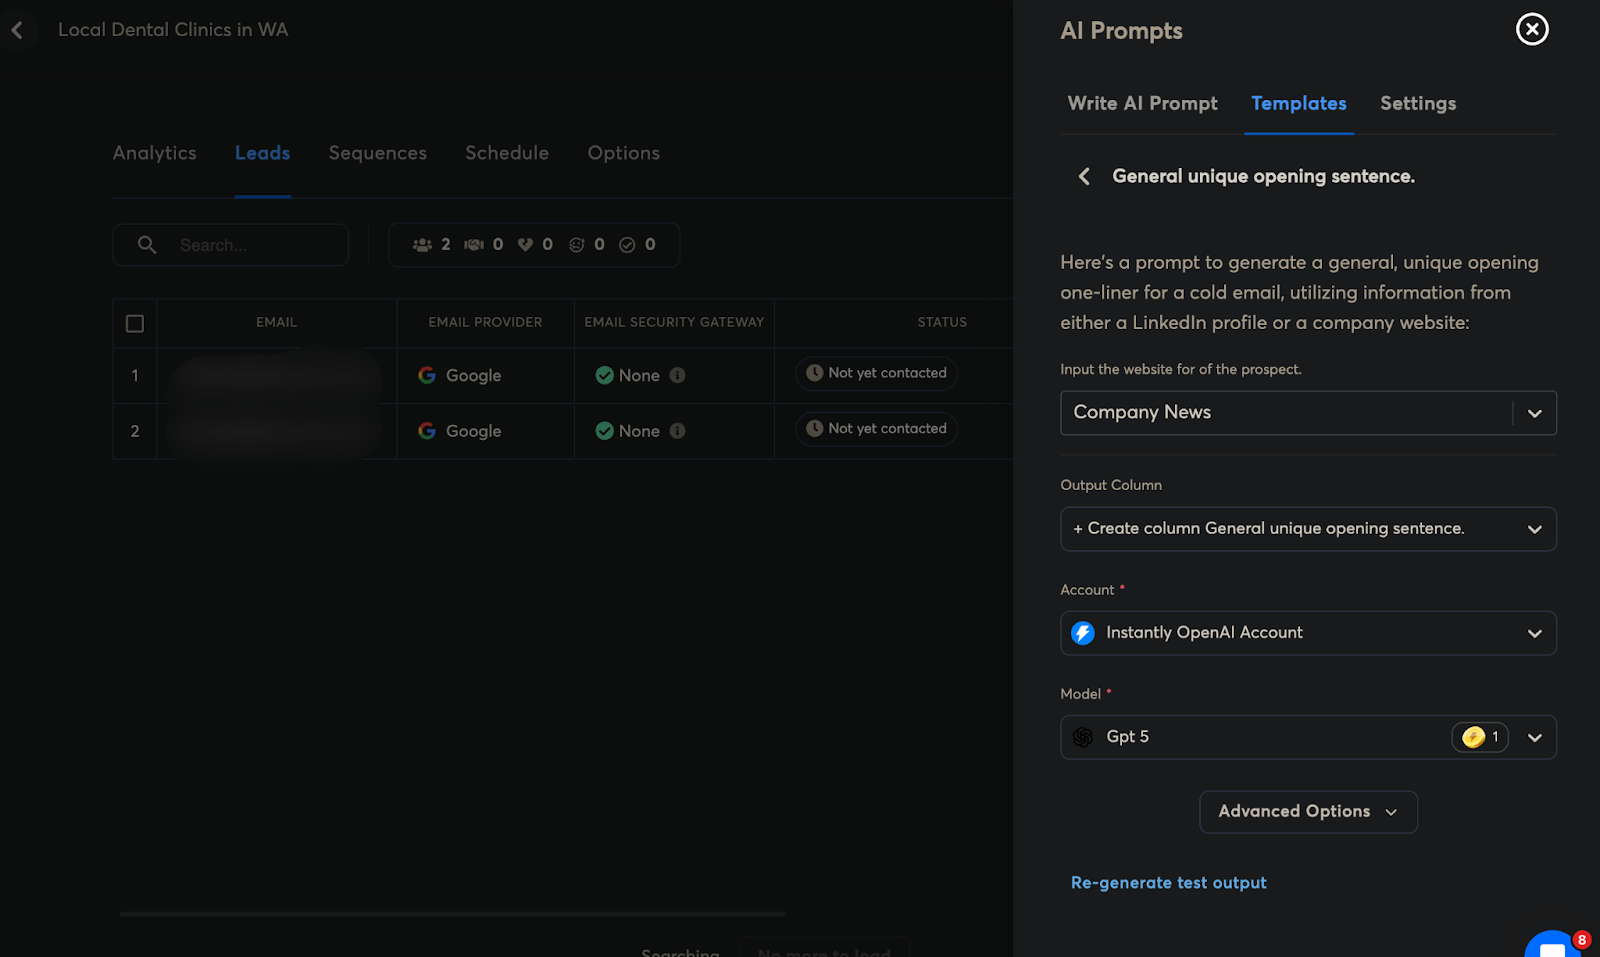The width and height of the screenshot is (1600, 957).
Task: Expand Advanced Options
Action: coord(1307,812)
